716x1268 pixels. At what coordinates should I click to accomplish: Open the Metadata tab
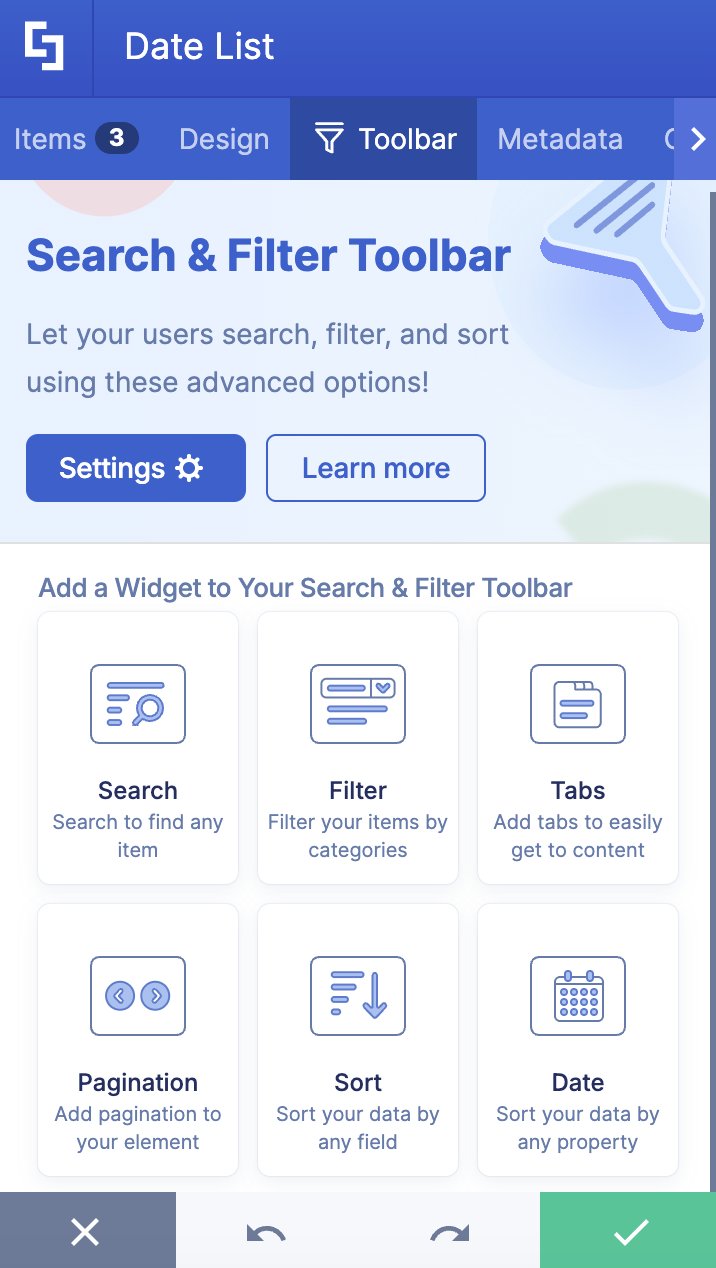tap(559, 139)
